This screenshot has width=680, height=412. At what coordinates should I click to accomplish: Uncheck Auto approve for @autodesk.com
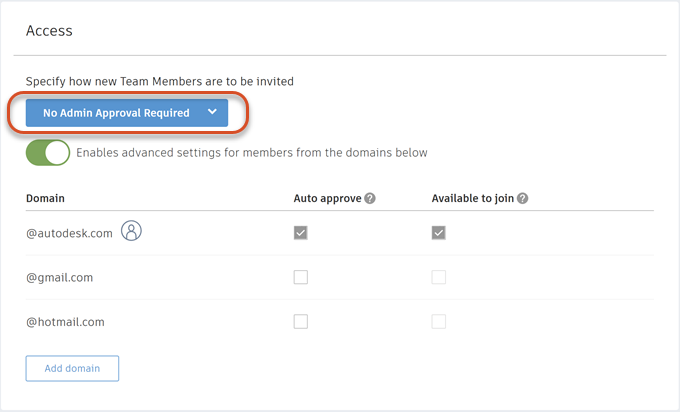[301, 233]
